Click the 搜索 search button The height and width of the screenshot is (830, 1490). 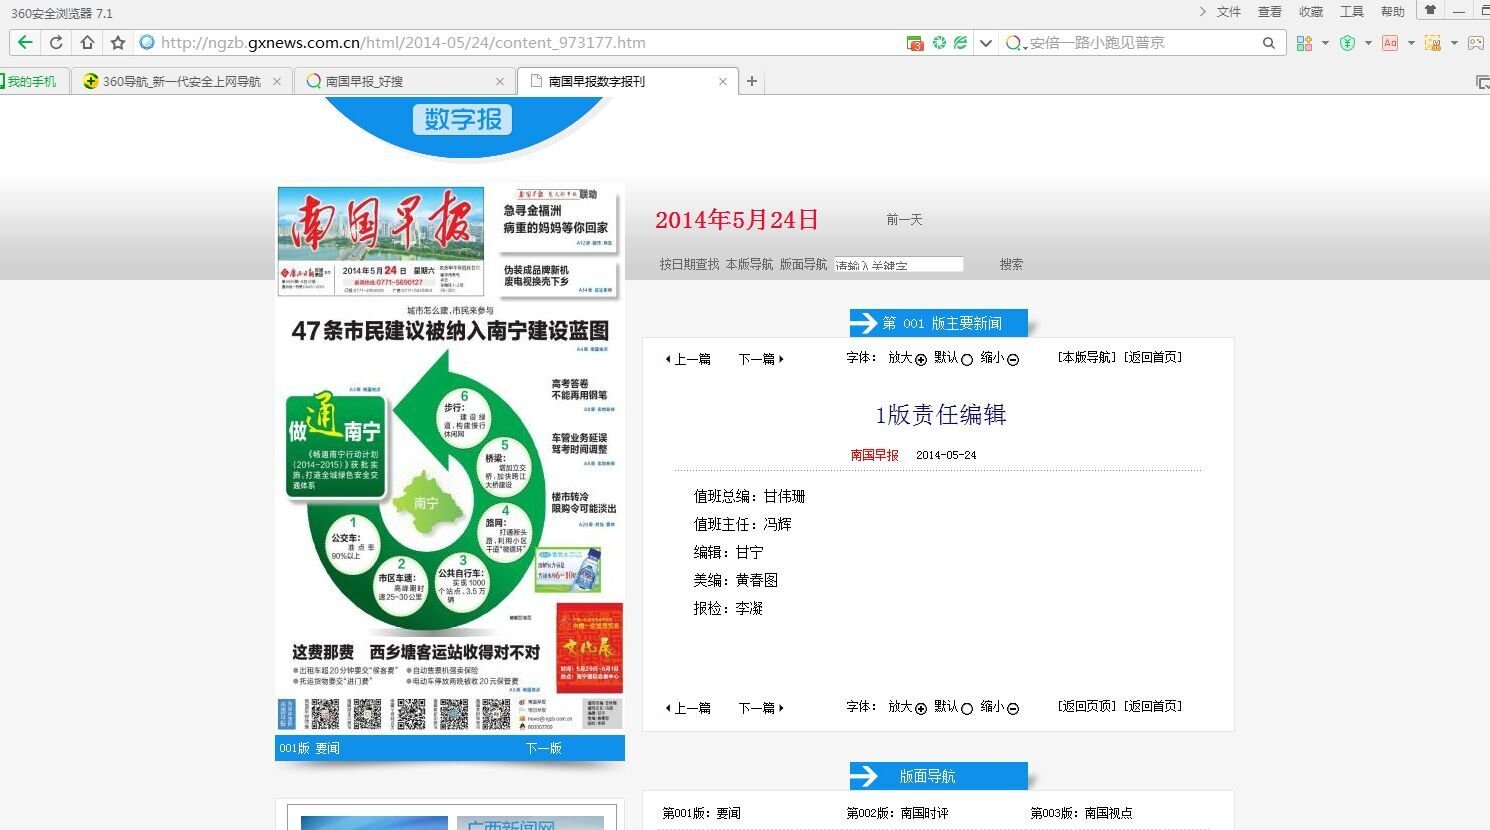coord(1010,264)
